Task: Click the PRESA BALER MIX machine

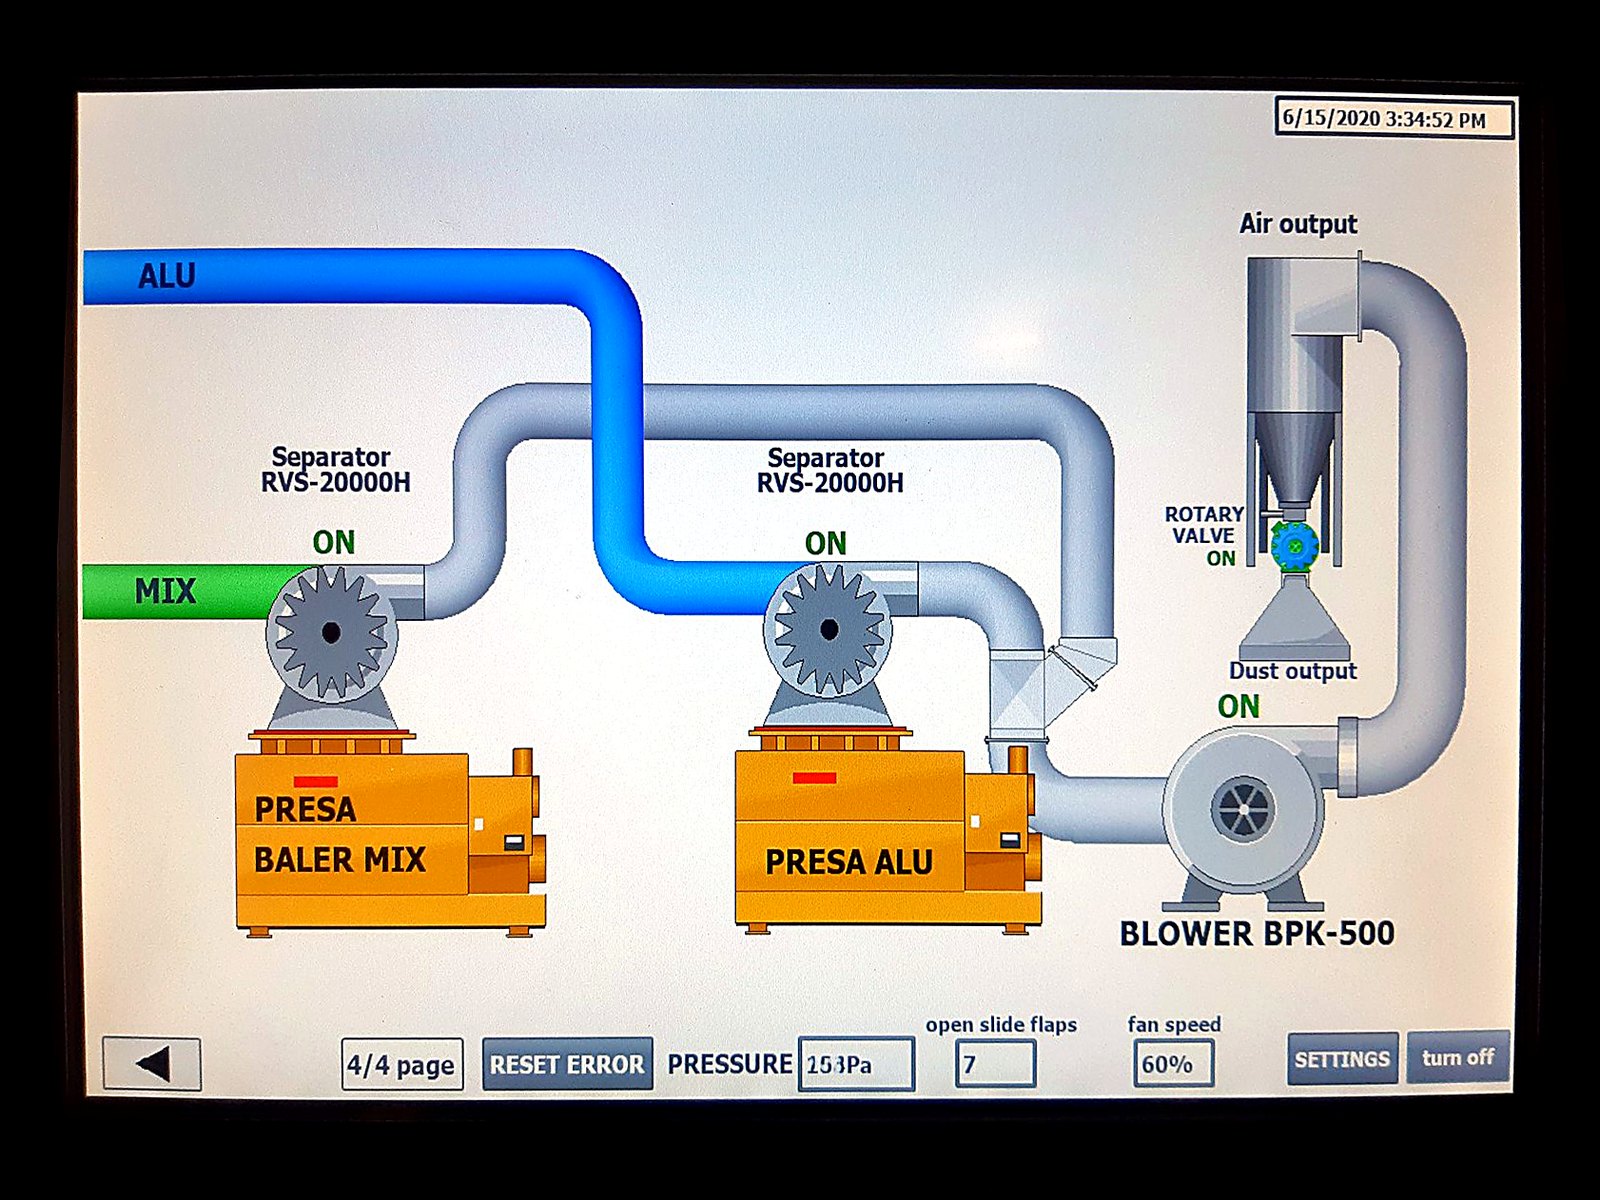Action: click(390, 842)
